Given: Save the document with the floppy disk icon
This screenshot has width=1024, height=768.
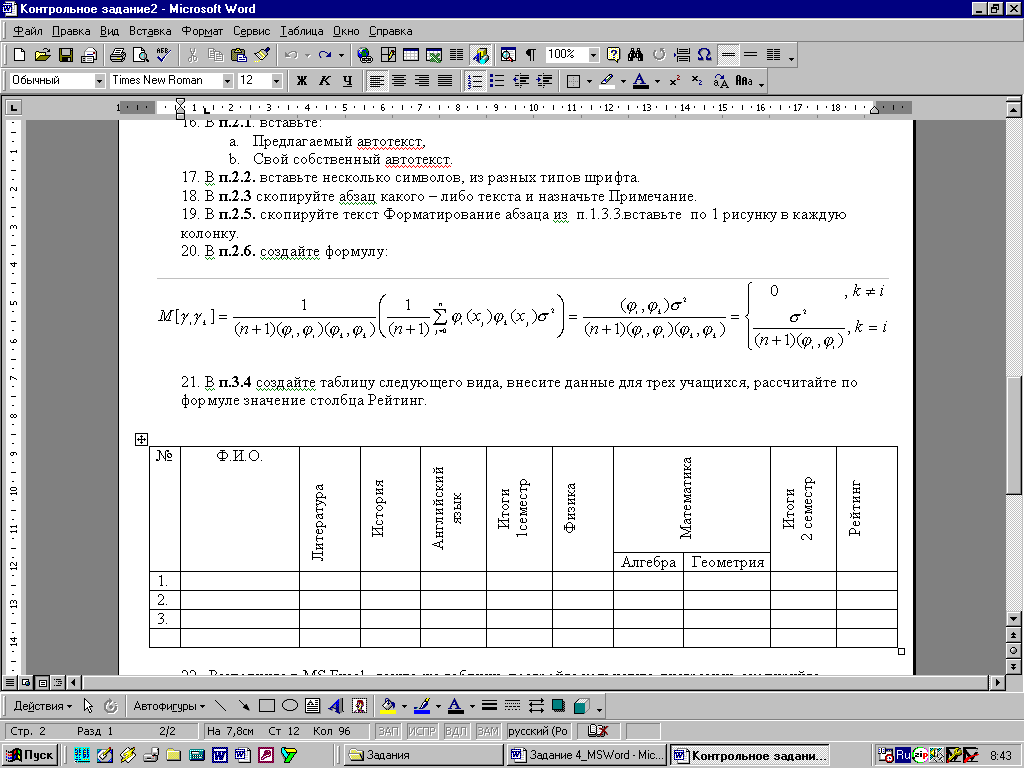Looking at the screenshot, I should pyautogui.click(x=65, y=55).
